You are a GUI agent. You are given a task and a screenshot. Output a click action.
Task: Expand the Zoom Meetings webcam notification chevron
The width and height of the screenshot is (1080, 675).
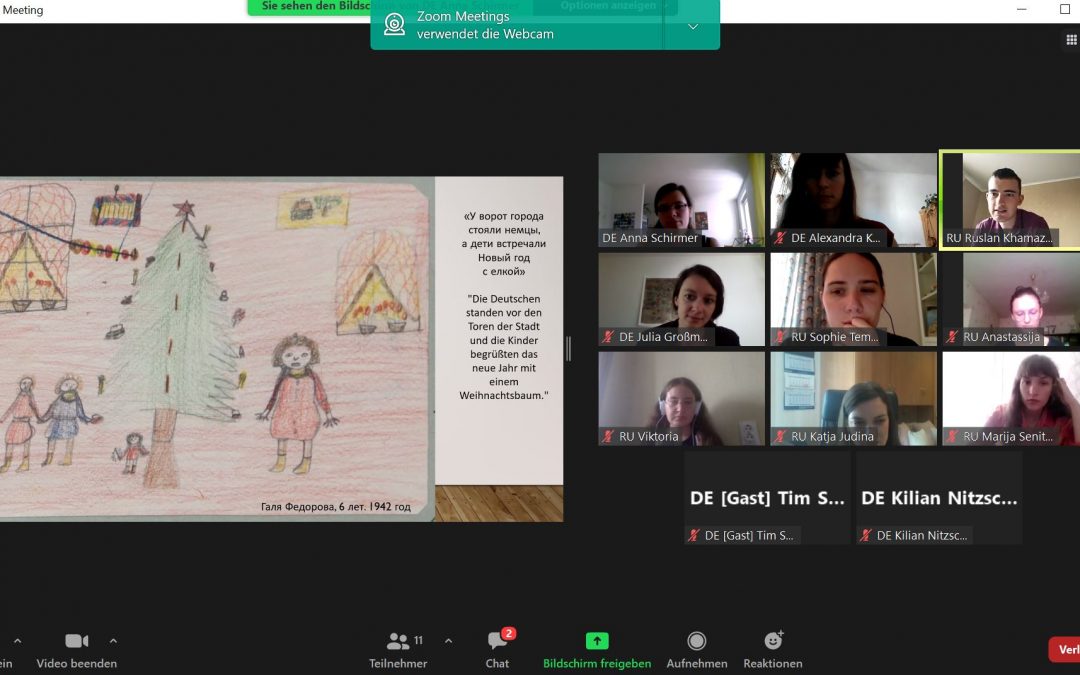pyautogui.click(x=693, y=26)
